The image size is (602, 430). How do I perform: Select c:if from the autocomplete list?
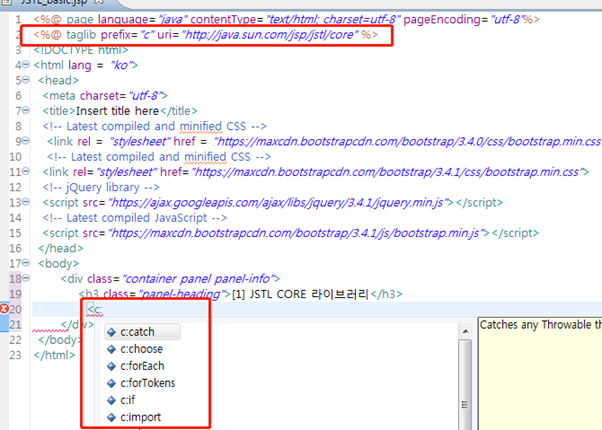pyautogui.click(x=127, y=400)
